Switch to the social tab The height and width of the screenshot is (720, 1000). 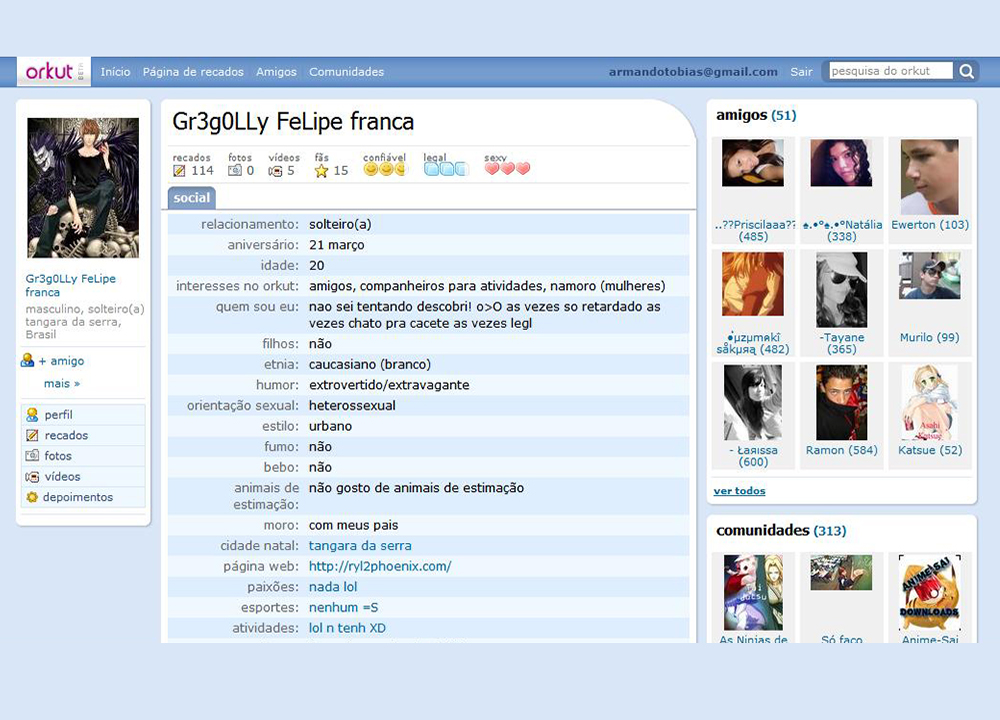[191, 197]
